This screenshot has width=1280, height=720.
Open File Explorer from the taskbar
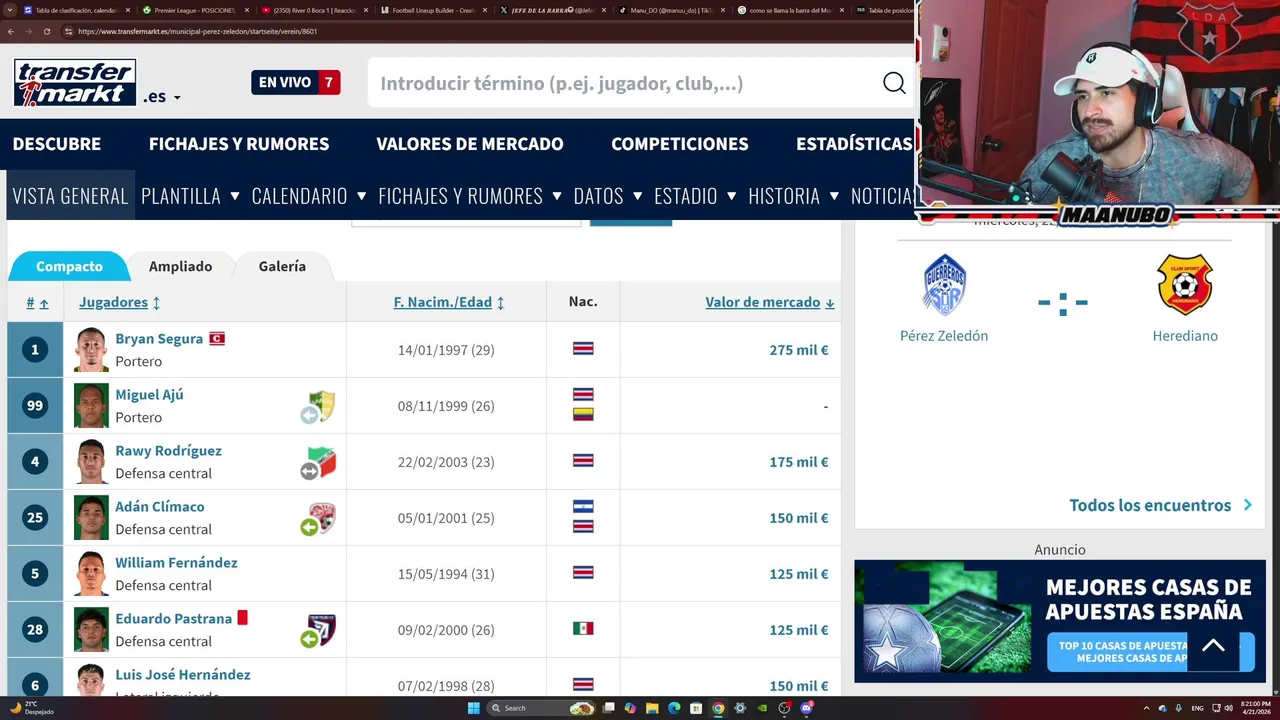tap(652, 708)
